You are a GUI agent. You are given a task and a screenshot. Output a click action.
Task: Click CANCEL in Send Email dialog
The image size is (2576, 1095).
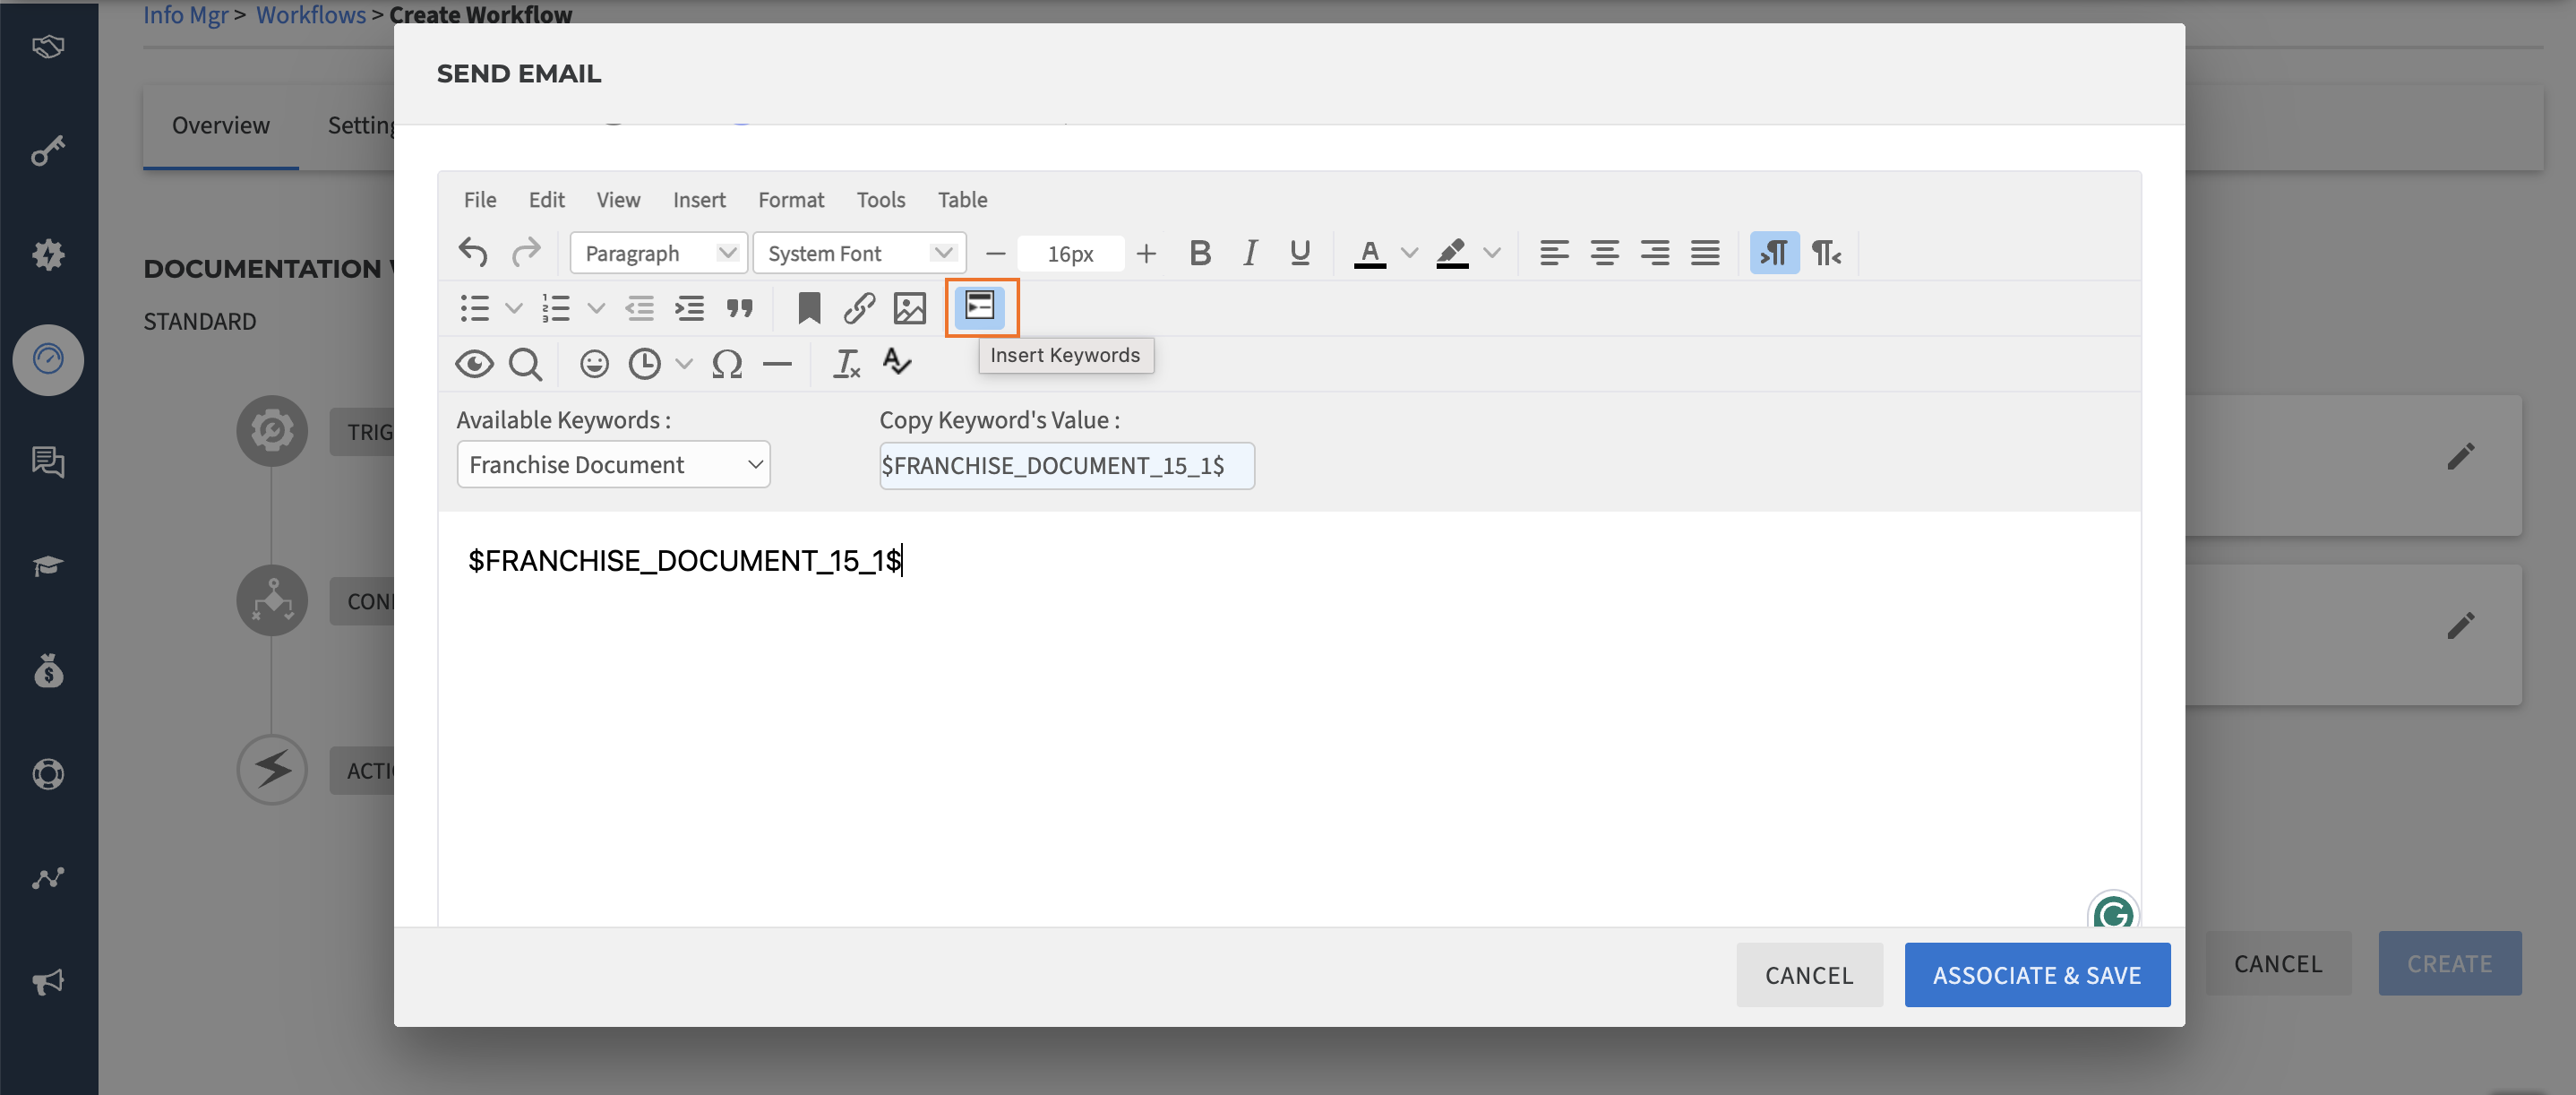(1809, 975)
